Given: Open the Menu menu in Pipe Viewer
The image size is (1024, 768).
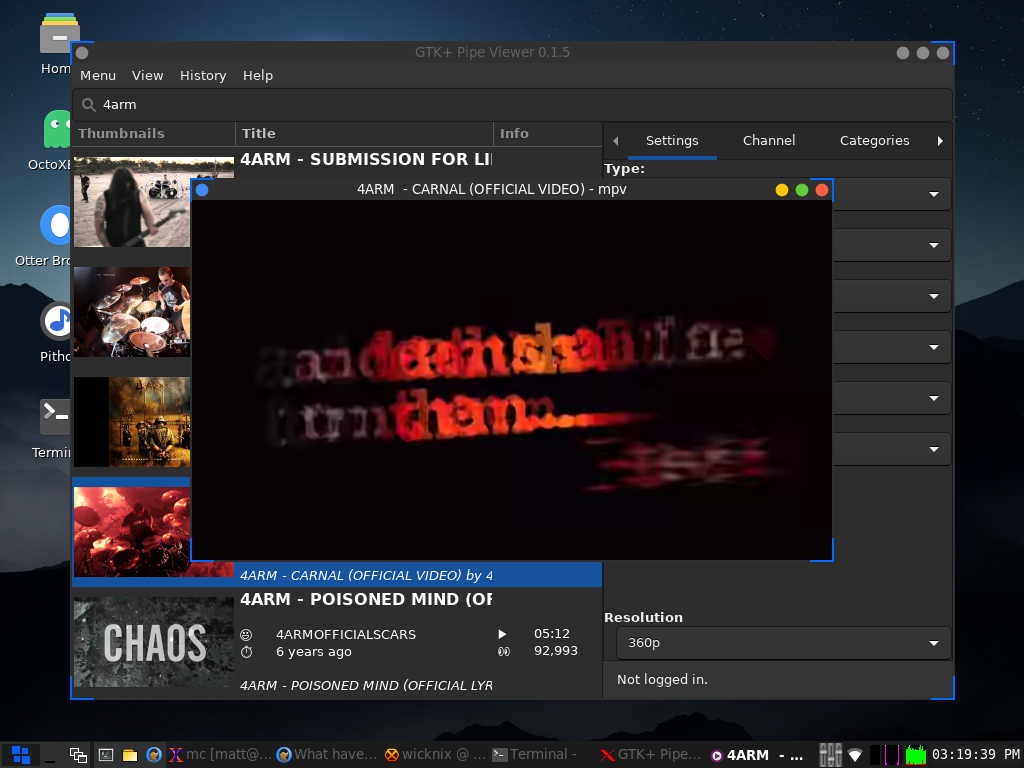Looking at the screenshot, I should click(x=98, y=76).
